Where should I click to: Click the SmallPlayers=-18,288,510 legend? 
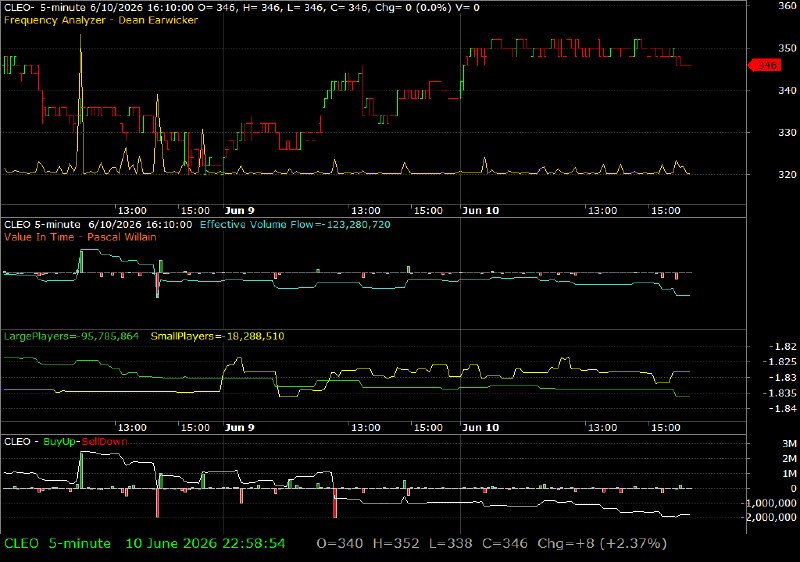217,337
